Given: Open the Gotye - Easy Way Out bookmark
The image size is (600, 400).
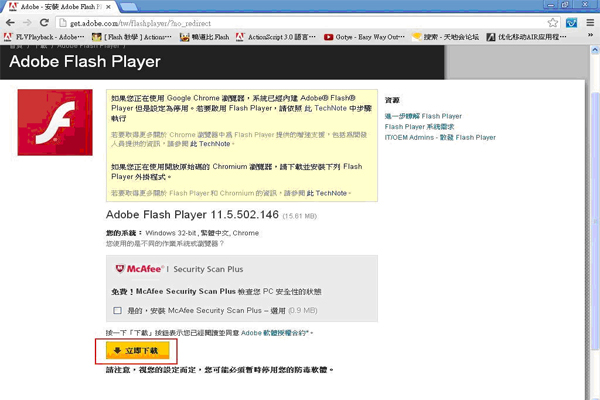Looking at the screenshot, I should (x=364, y=37).
